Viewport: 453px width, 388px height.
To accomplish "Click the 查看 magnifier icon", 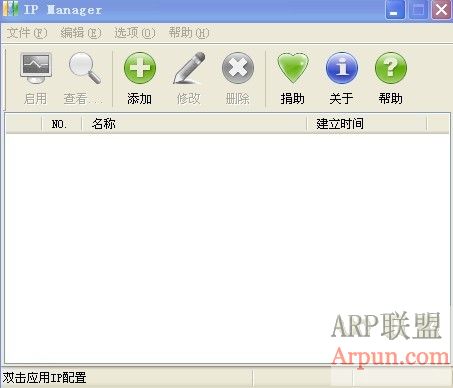I will (84, 68).
